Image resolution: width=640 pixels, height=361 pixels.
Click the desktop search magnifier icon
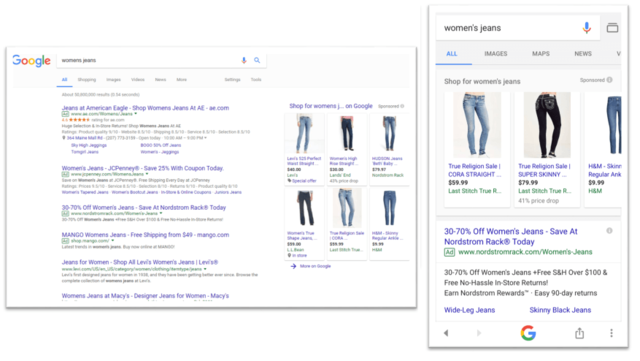(x=257, y=60)
